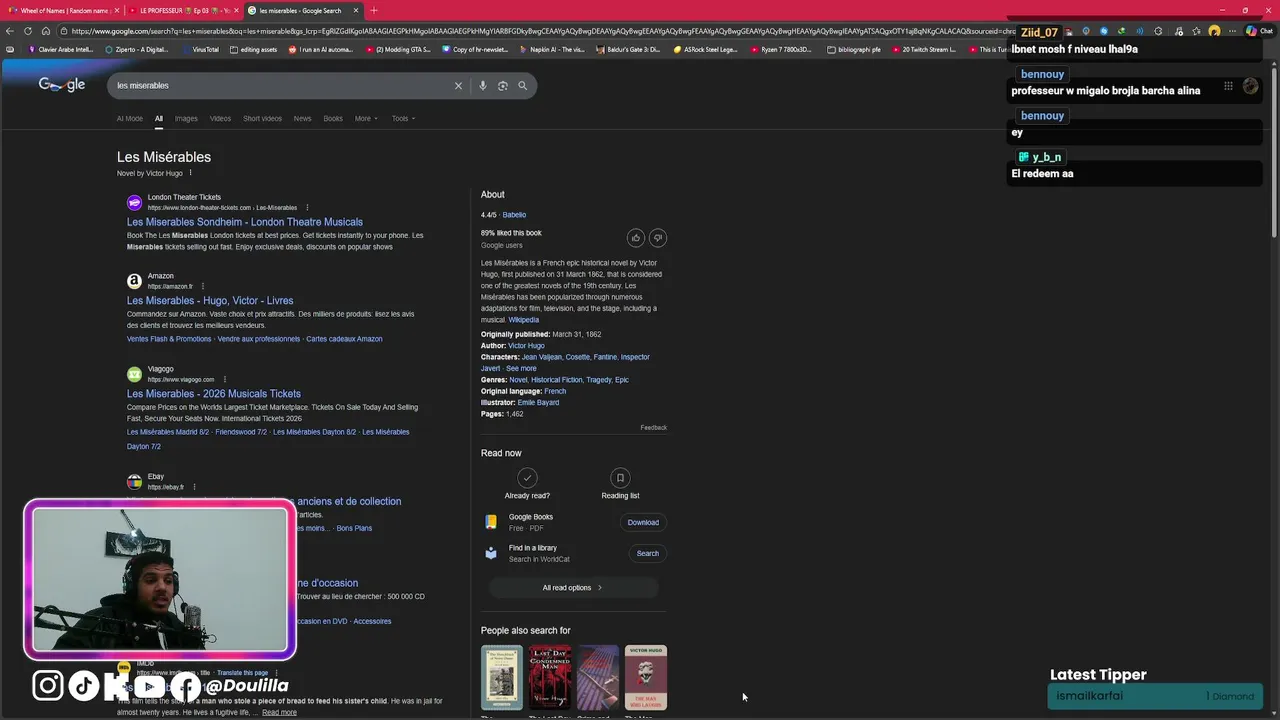Click Read more on the IMDb snippet
Screen dimensions: 1280x720
(279, 713)
